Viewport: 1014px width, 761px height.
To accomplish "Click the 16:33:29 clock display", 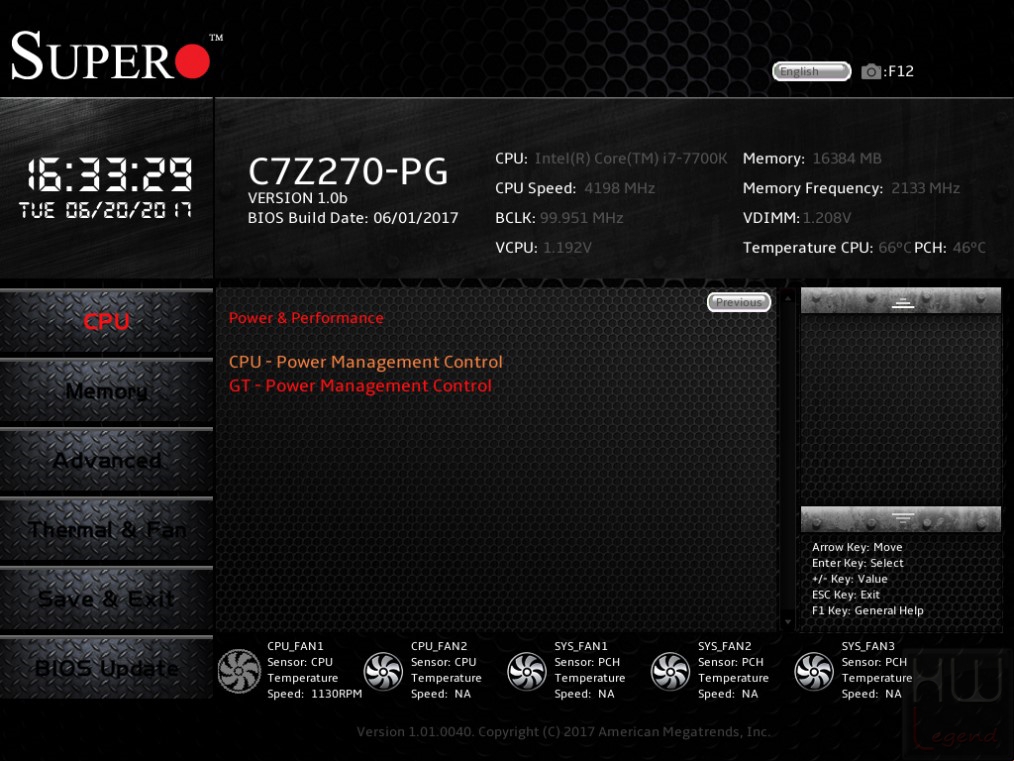I will 109,175.
